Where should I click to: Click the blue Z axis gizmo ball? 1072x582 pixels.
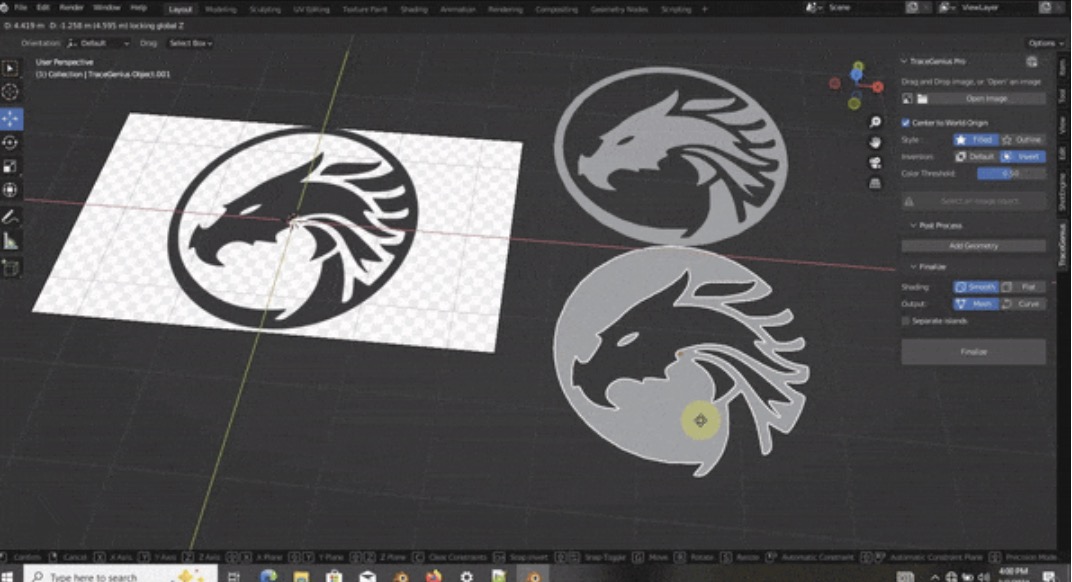point(857,74)
